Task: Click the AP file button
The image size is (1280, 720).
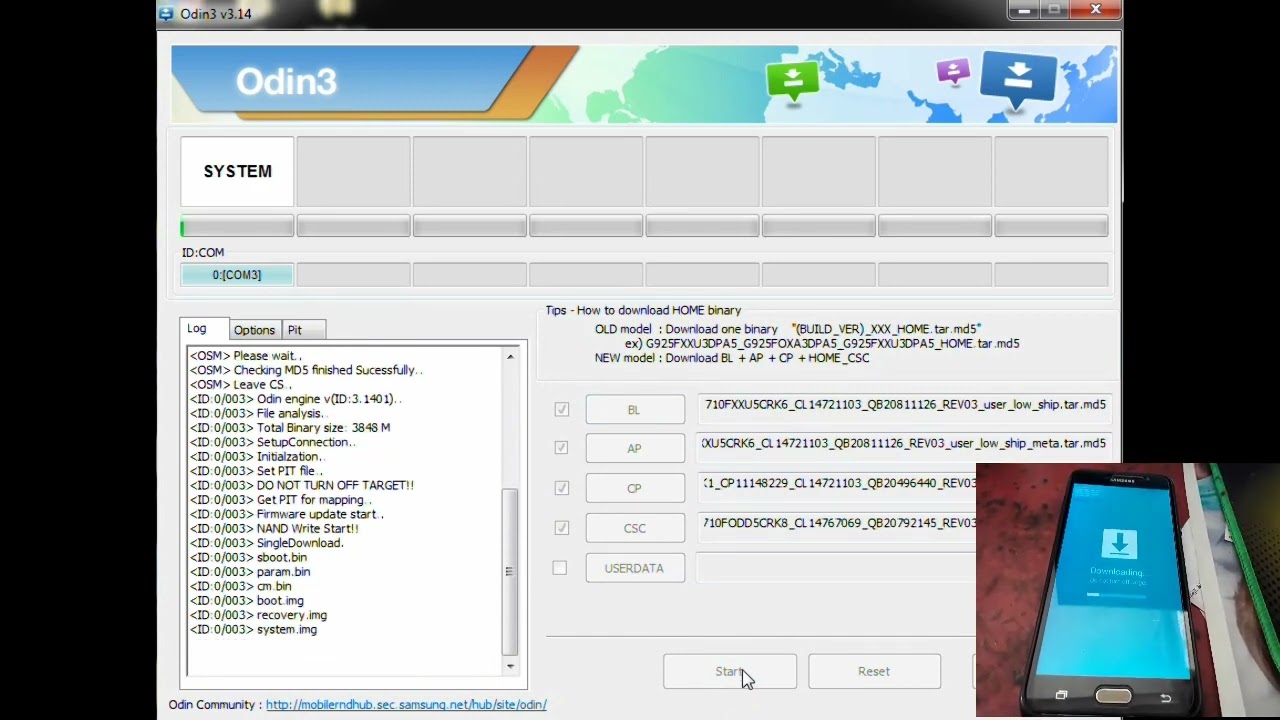Action: click(x=635, y=449)
